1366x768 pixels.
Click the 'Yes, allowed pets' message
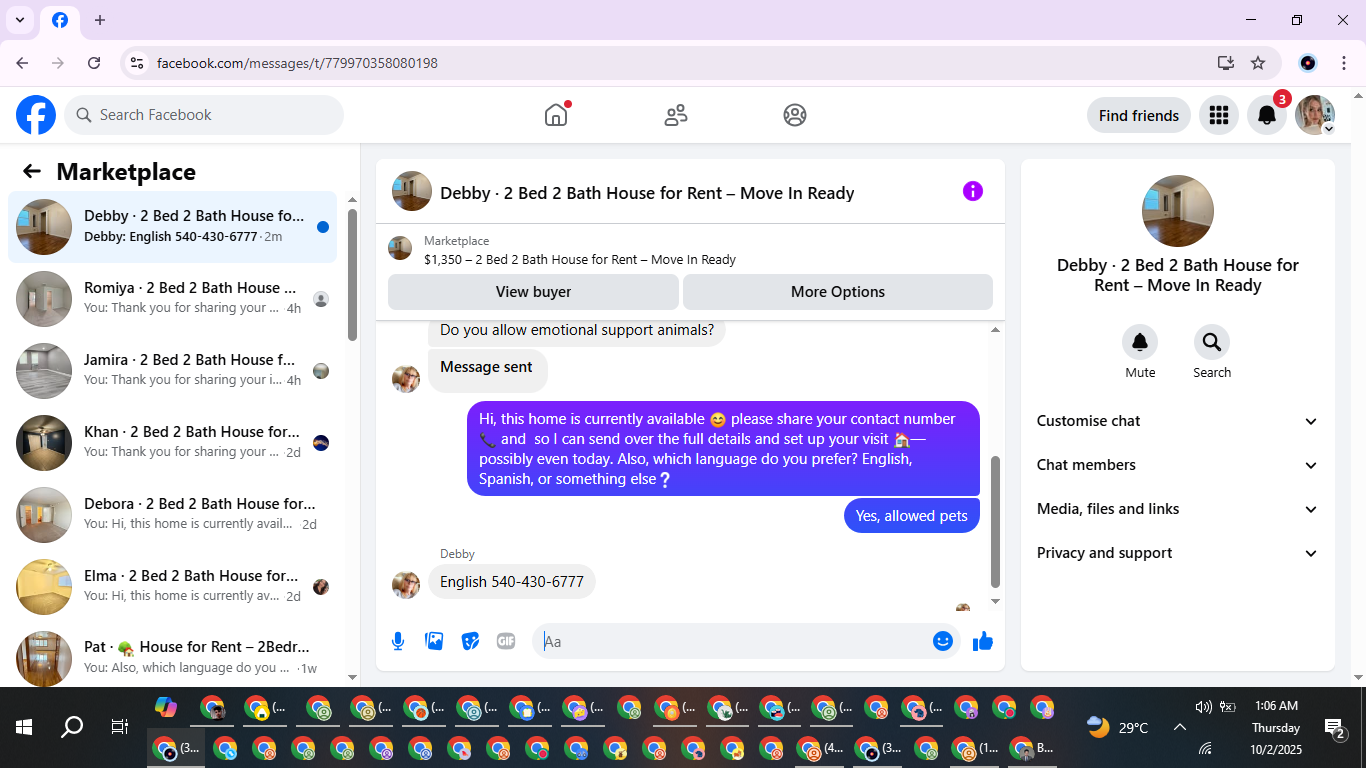click(x=912, y=516)
